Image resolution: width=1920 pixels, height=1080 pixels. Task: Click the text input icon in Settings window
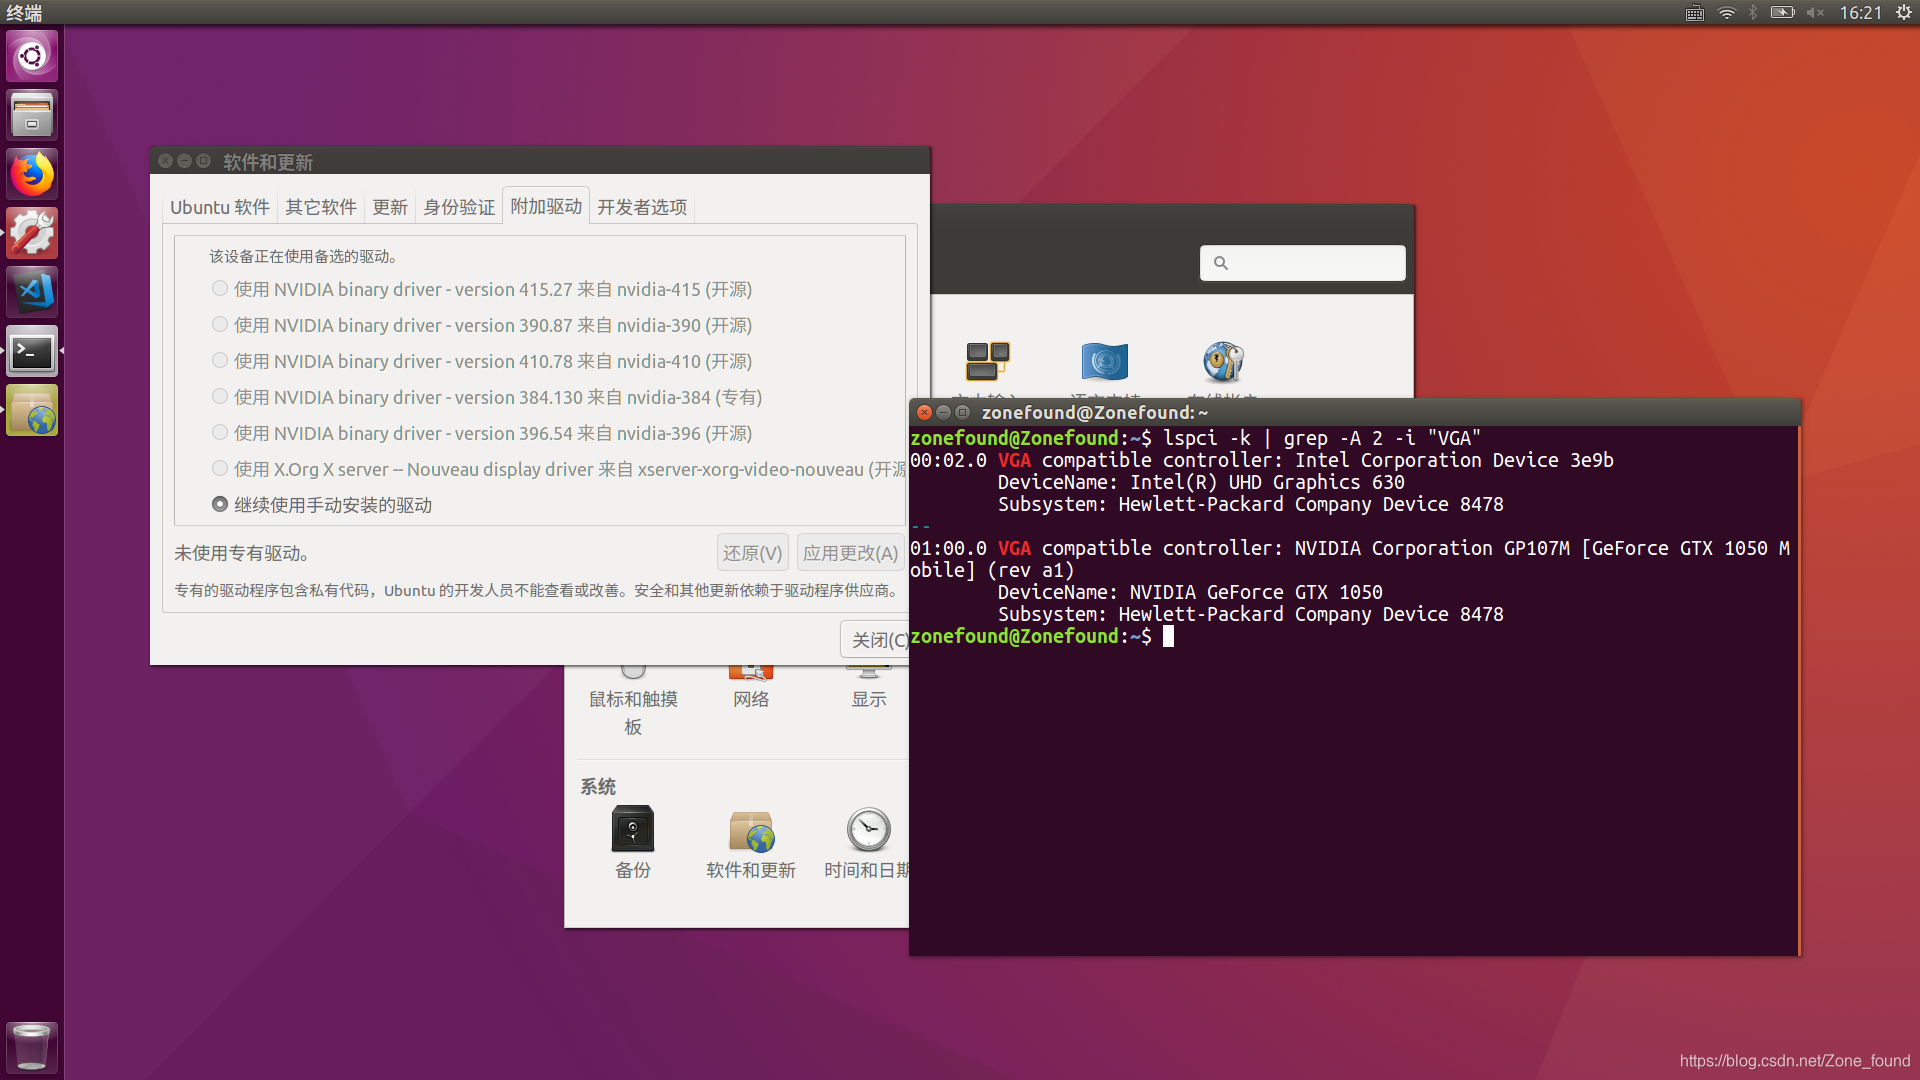coord(987,361)
